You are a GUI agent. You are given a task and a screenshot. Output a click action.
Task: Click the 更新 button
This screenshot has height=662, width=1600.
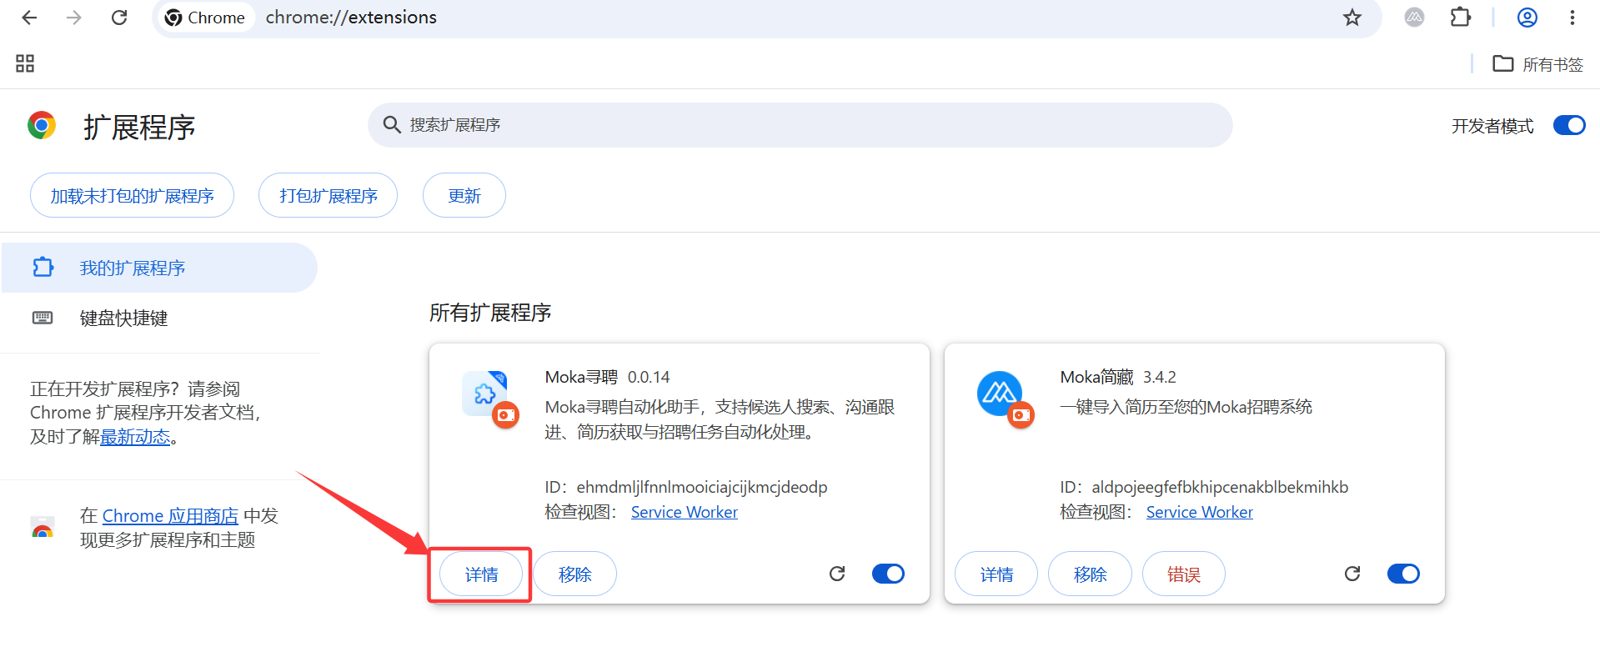(464, 195)
